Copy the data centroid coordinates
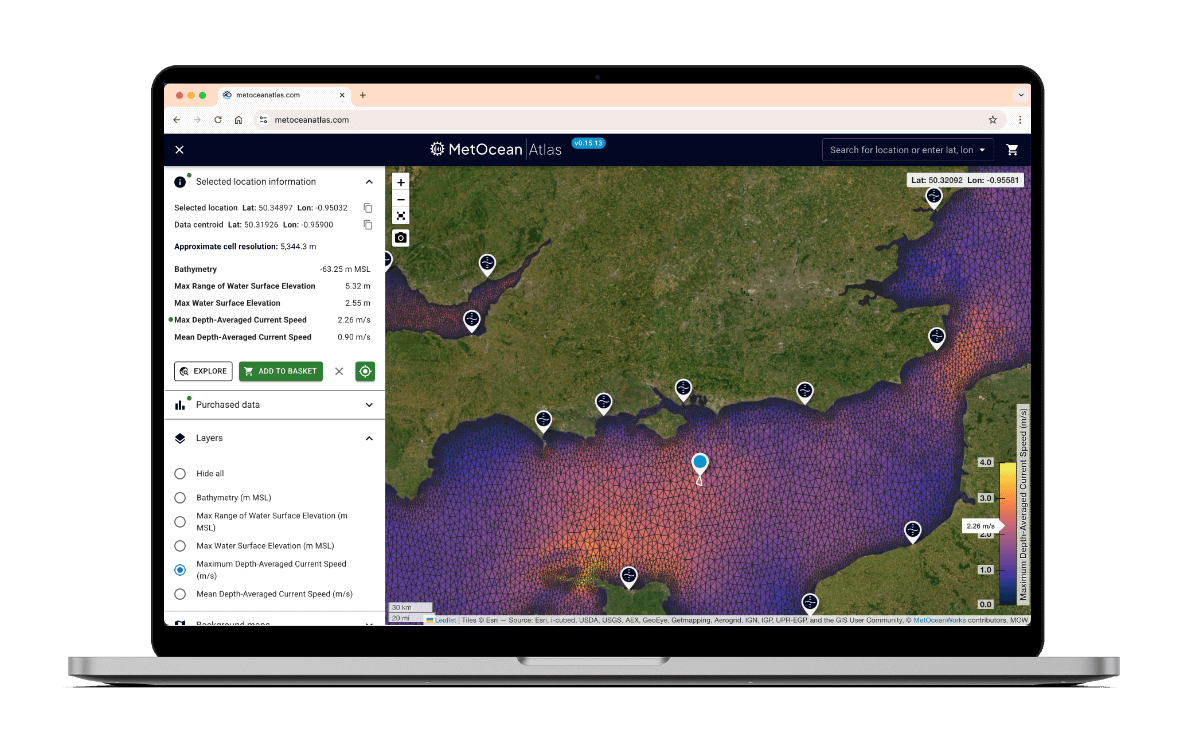Viewport: 1200px width, 740px height. pos(368,225)
